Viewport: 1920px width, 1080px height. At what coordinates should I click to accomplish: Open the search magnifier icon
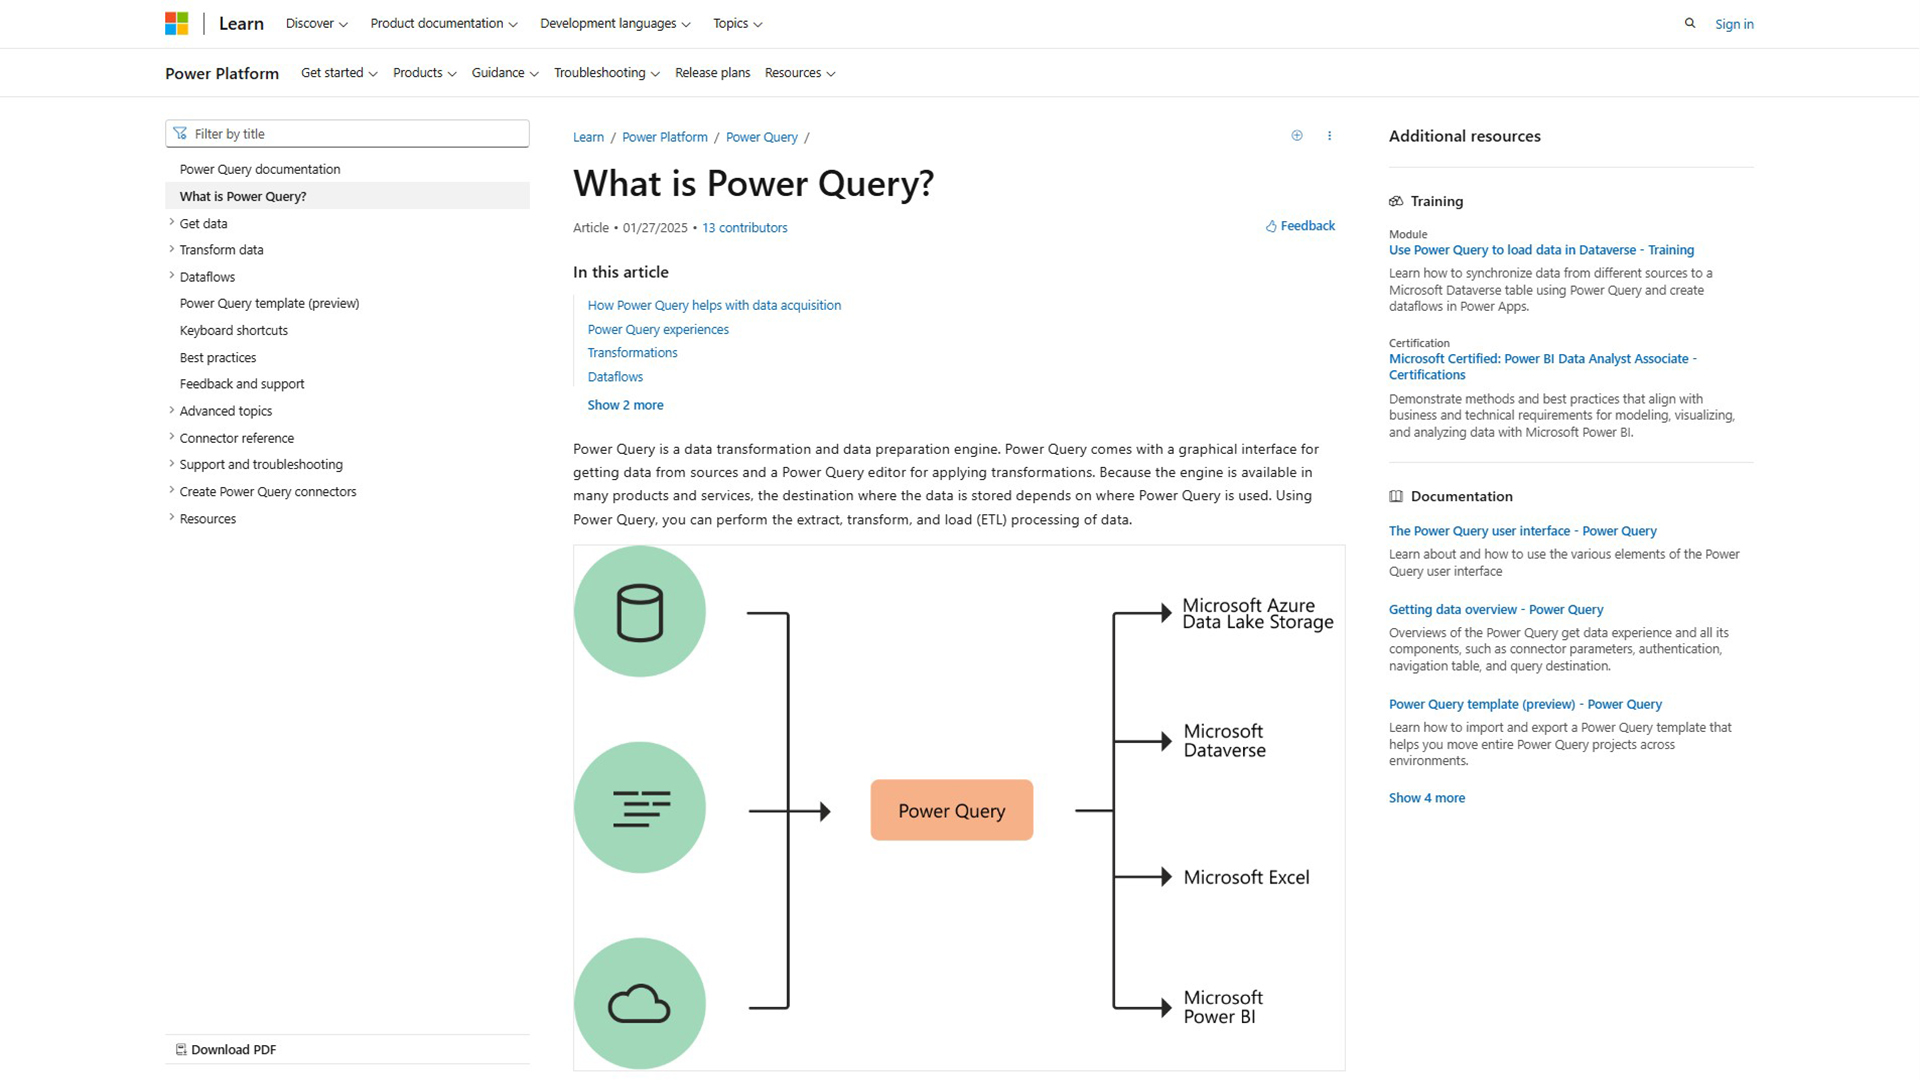click(1690, 23)
